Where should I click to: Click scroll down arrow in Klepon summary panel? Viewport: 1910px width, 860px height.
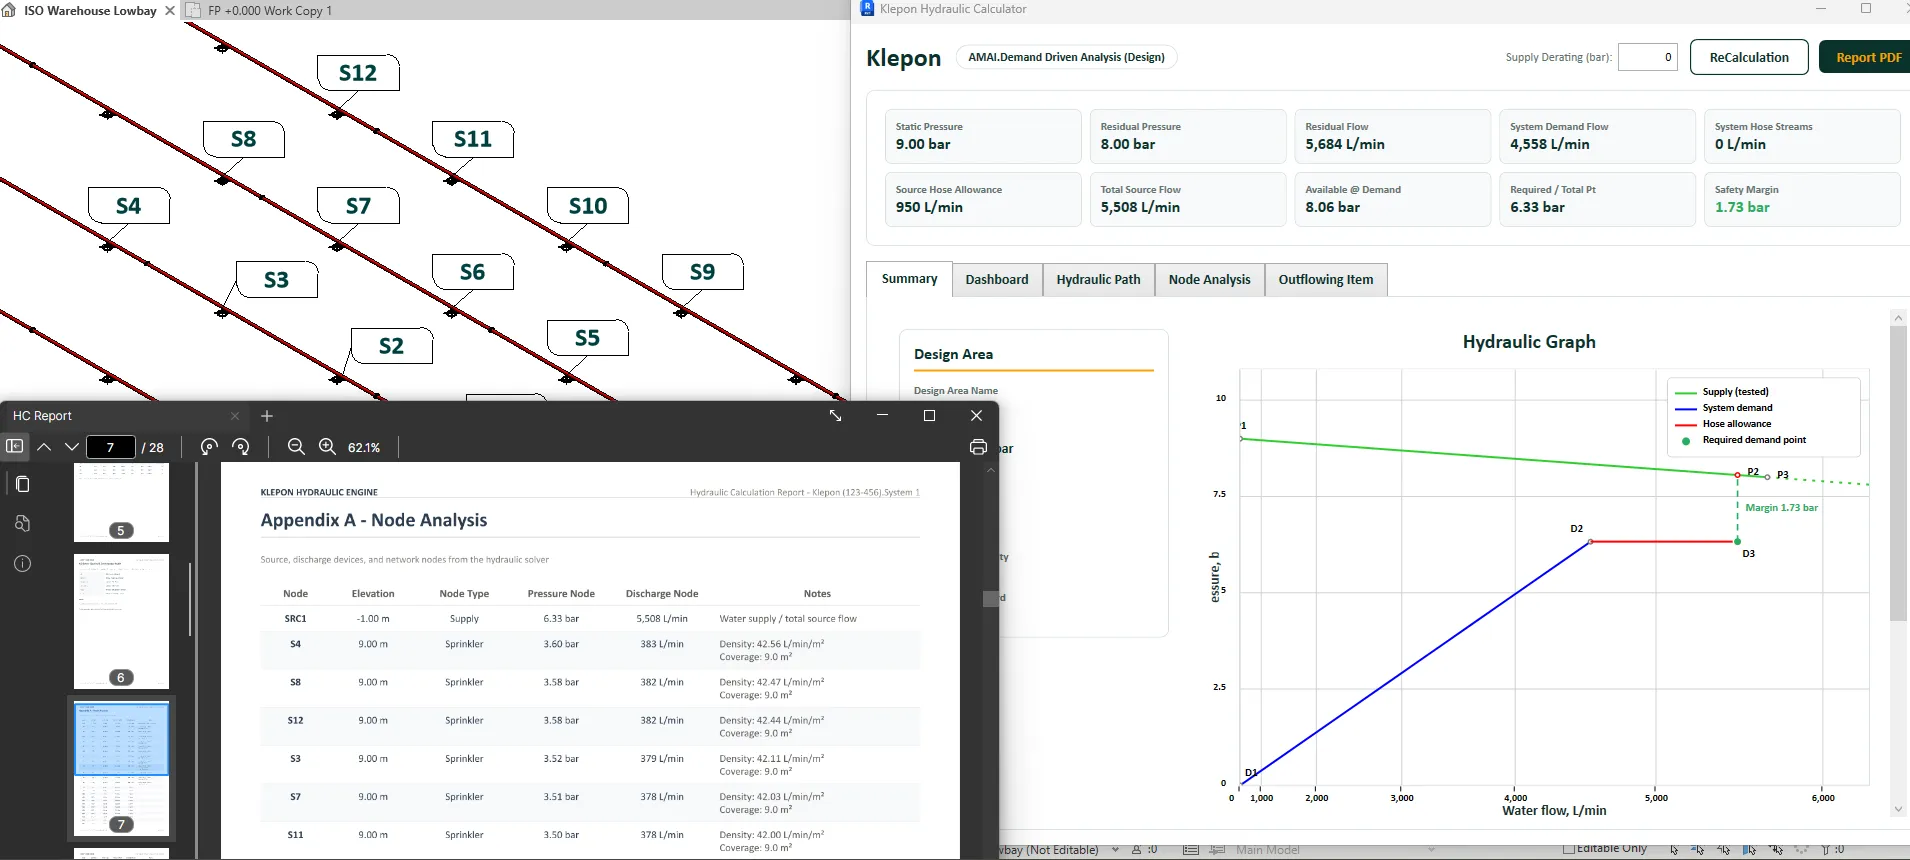click(x=1898, y=810)
